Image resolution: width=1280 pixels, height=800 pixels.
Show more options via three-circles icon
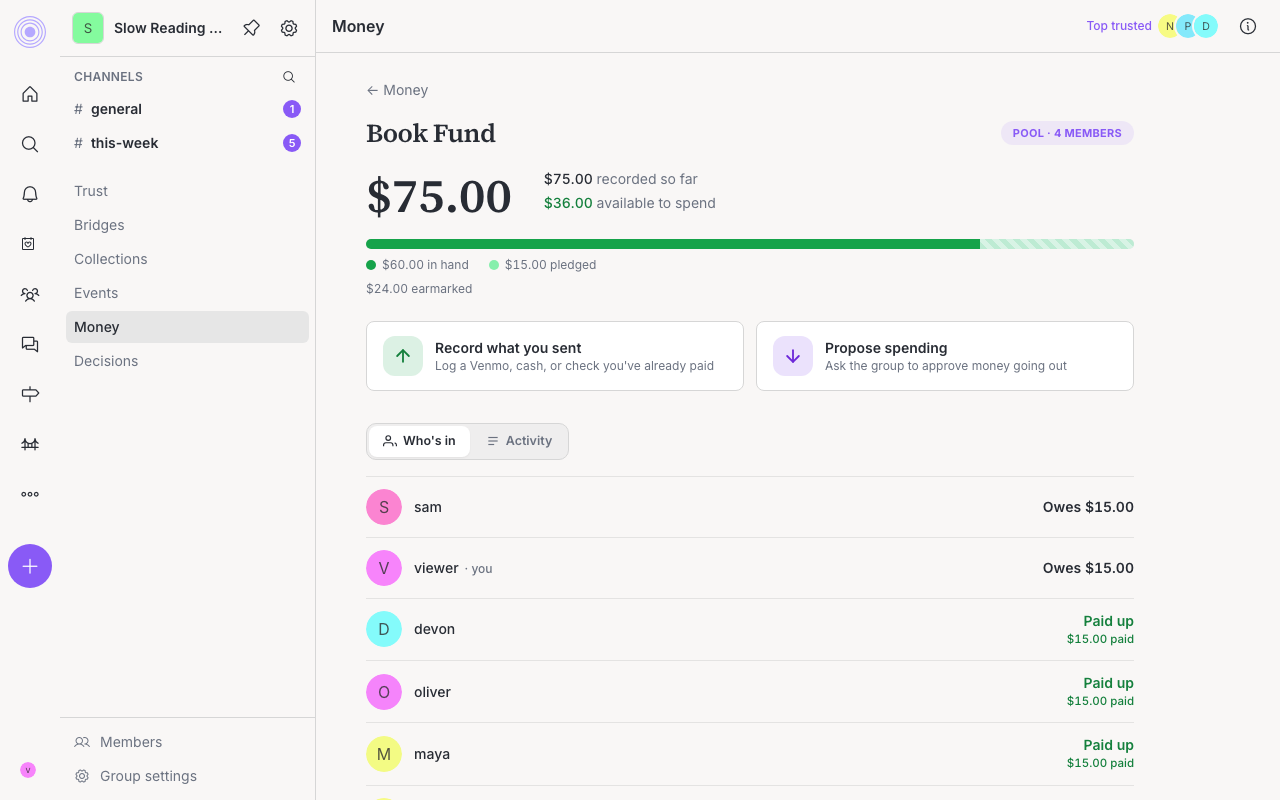(30, 494)
